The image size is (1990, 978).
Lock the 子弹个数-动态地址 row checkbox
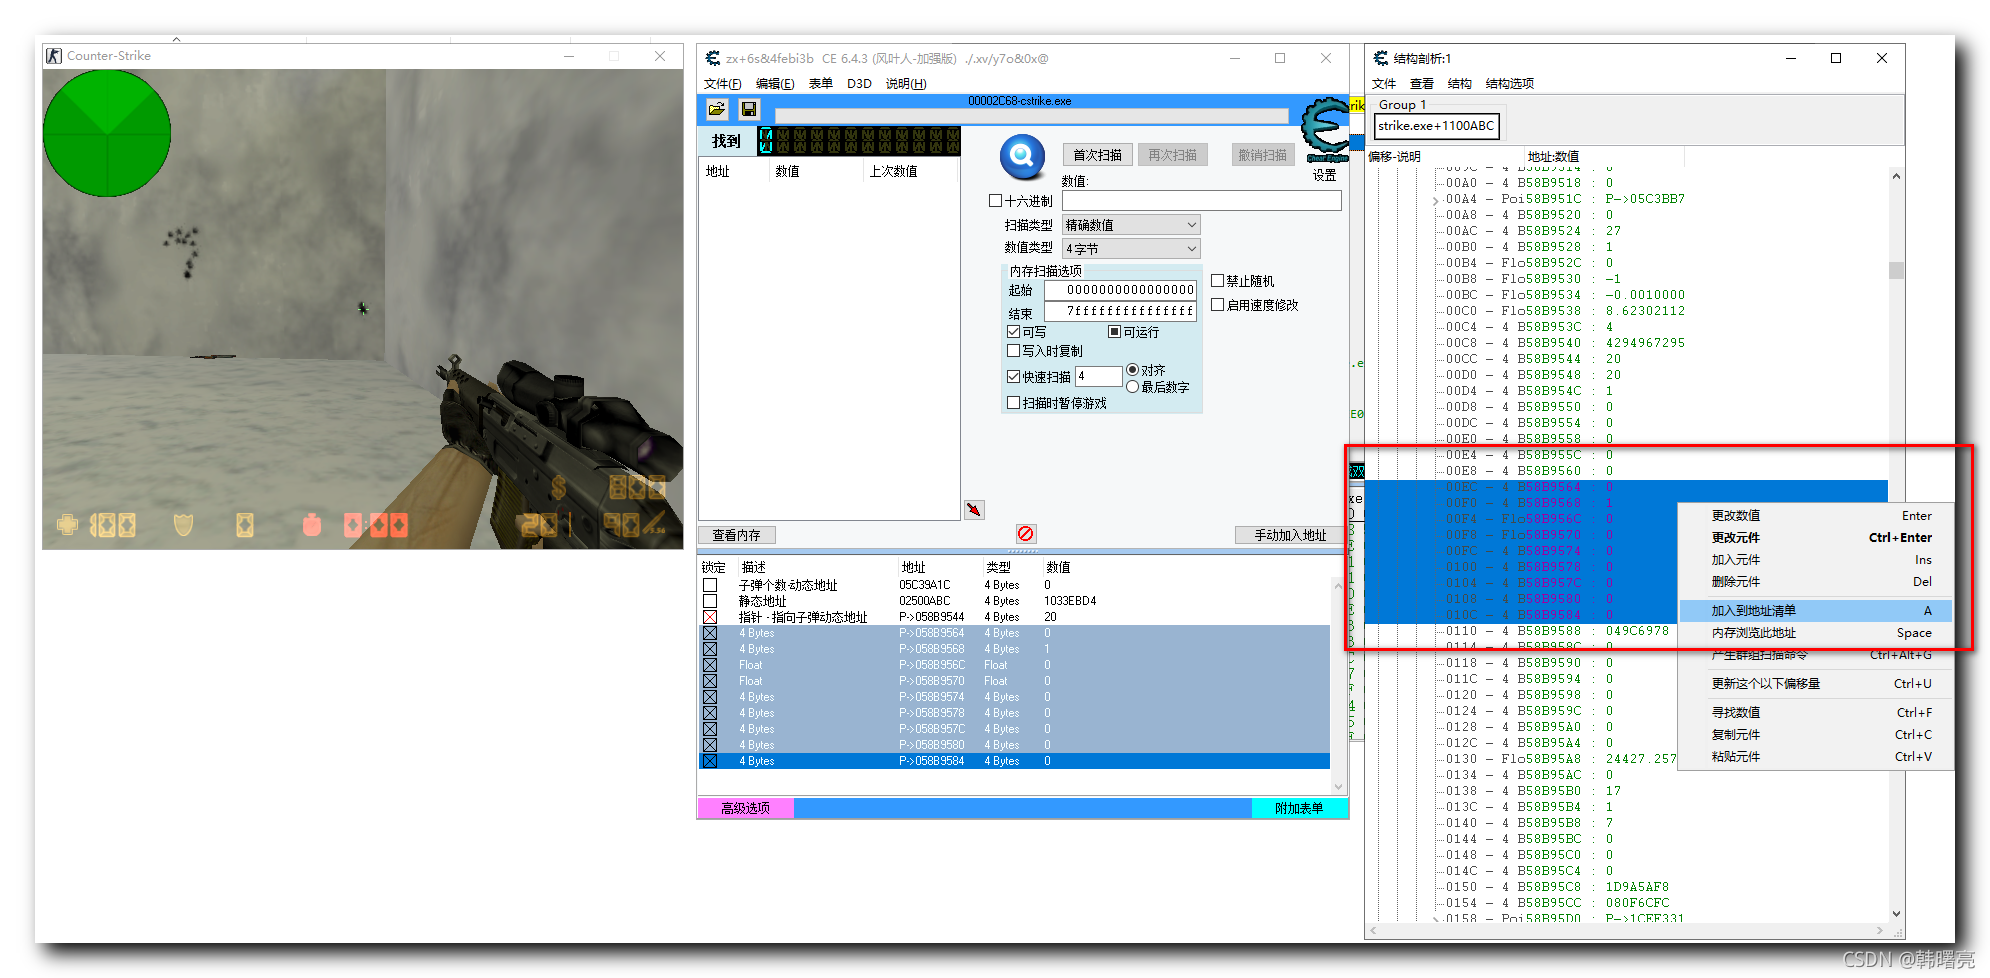710,585
